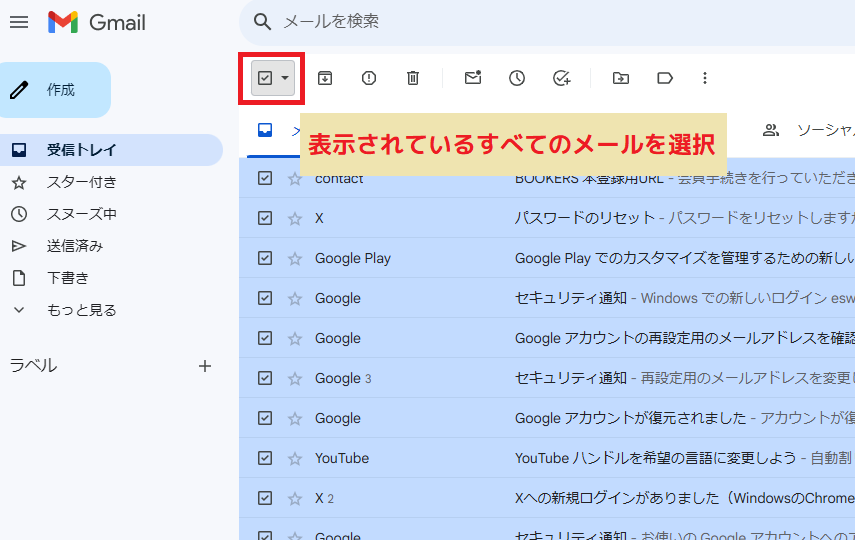Uncheck the X password reset email
This screenshot has width=855, height=540.
pyautogui.click(x=265, y=218)
